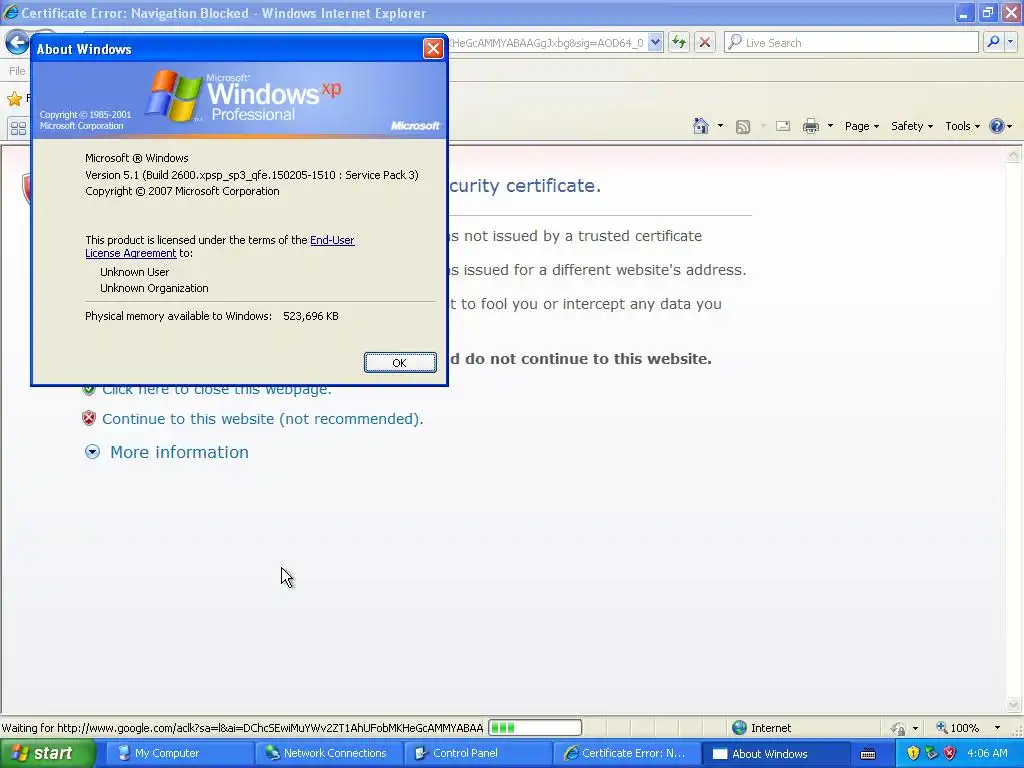The height and width of the screenshot is (768, 1024).
Task: Click here to close this webpage link
Action: point(216,390)
